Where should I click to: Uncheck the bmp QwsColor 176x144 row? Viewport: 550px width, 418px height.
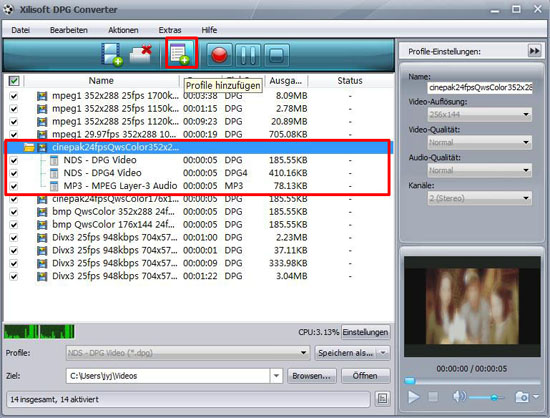(x=13, y=225)
